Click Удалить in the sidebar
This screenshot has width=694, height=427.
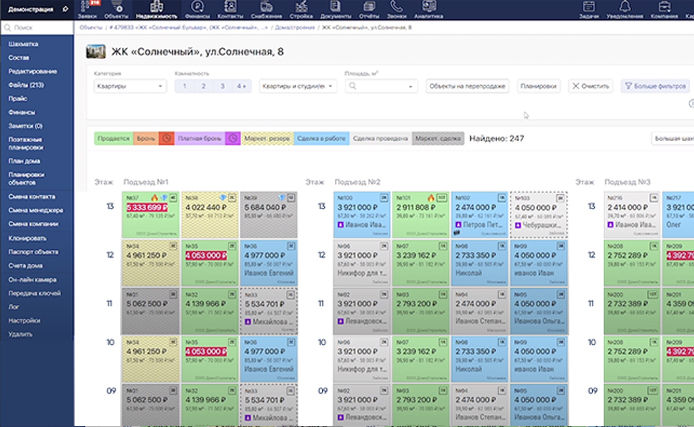tap(20, 334)
